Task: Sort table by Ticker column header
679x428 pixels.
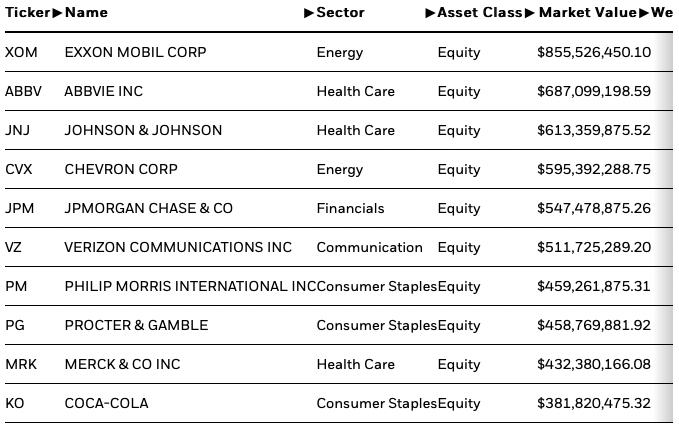Action: coord(28,13)
